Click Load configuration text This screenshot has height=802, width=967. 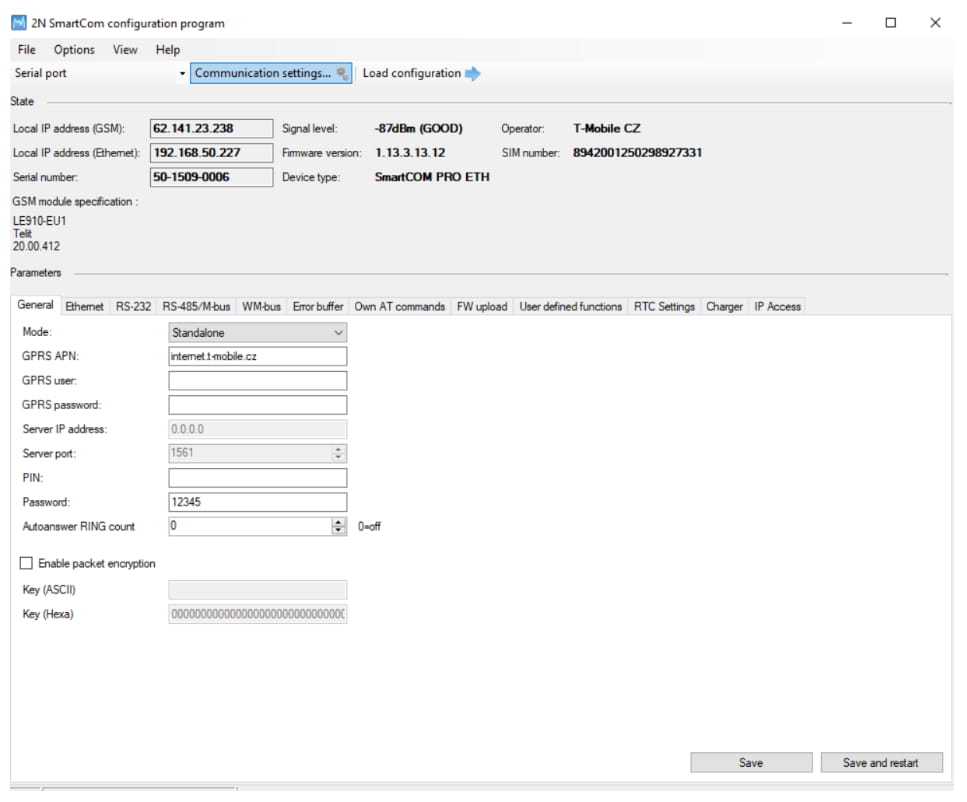click(x=411, y=73)
